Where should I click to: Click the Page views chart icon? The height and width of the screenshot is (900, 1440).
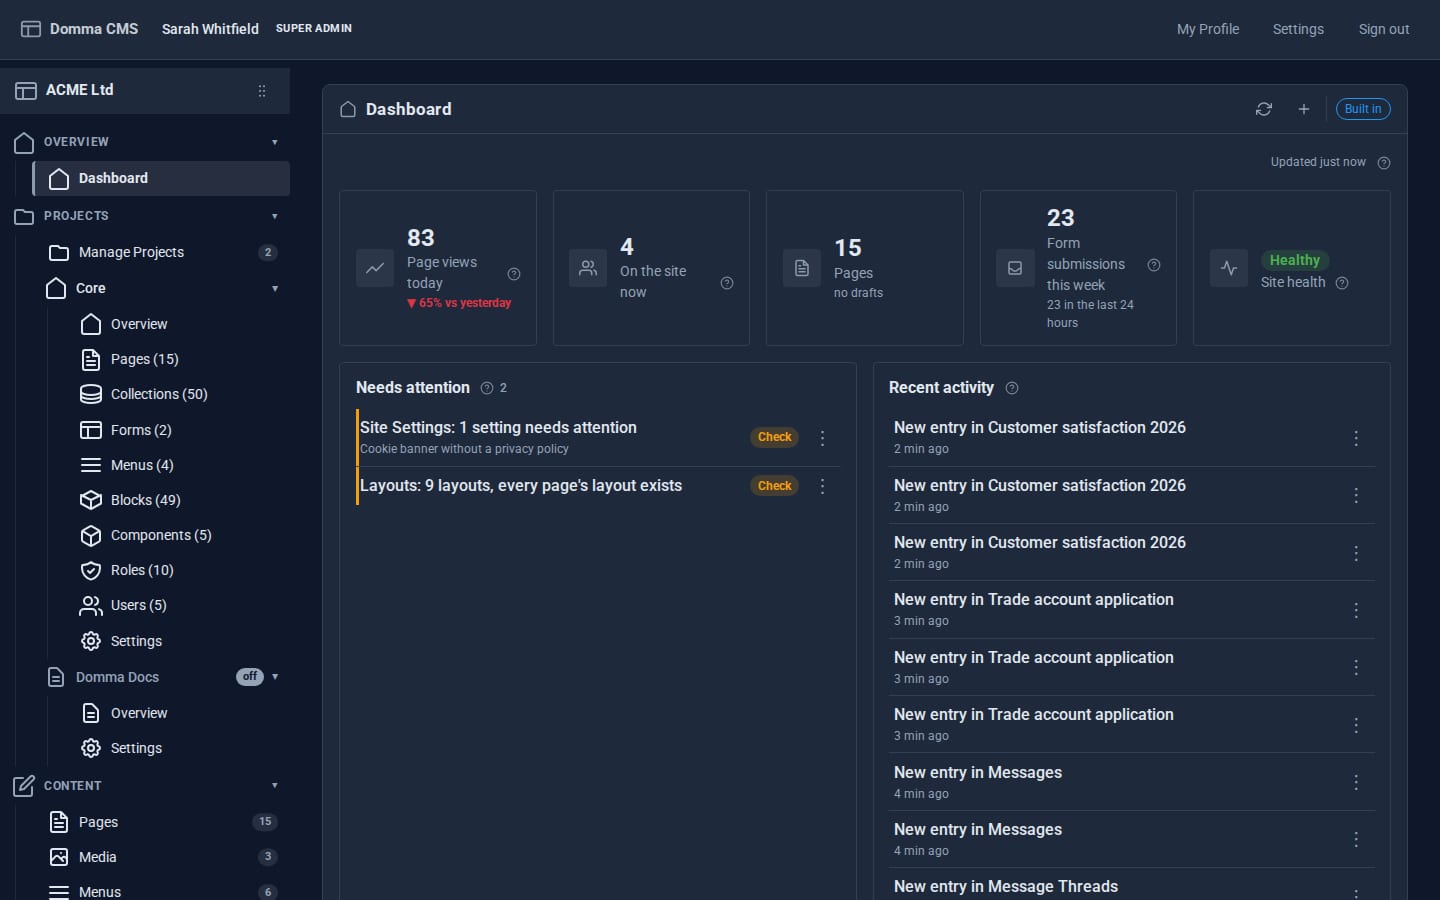click(375, 268)
